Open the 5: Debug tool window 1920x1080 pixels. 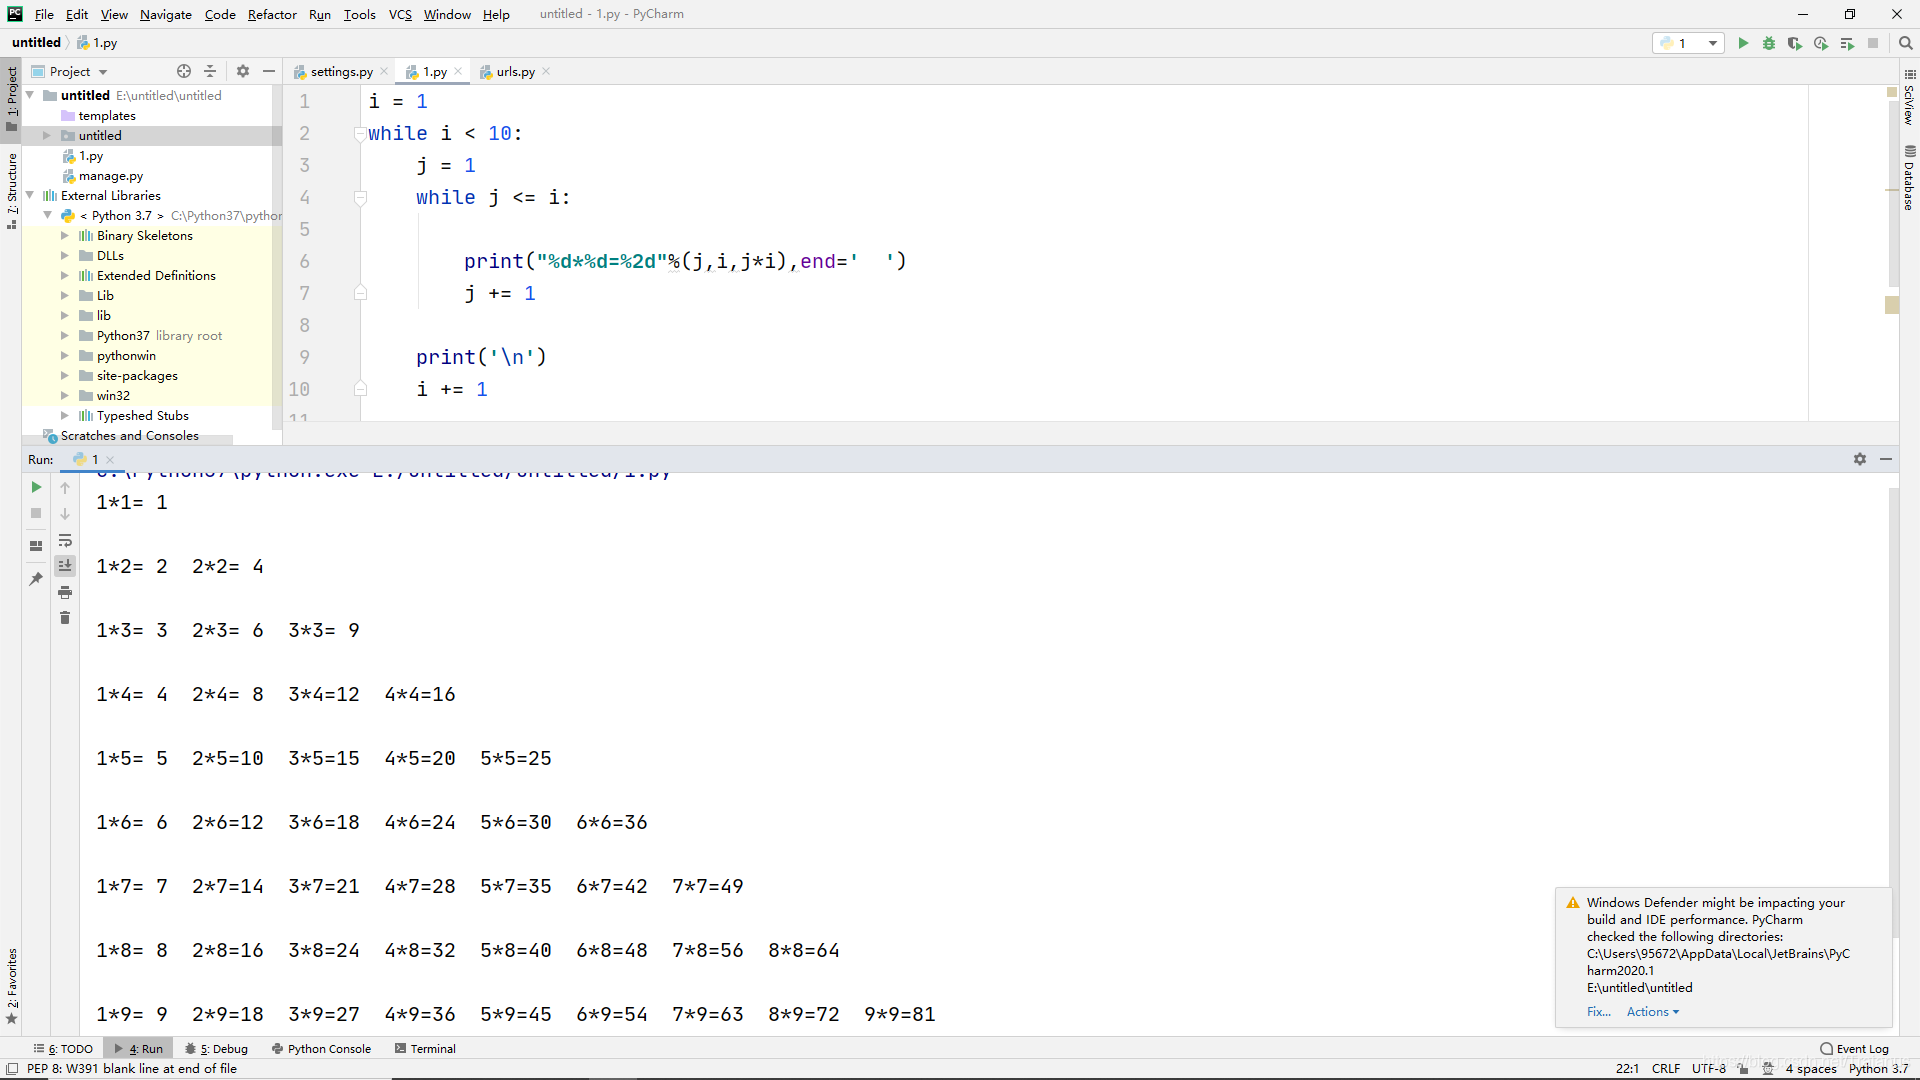(x=216, y=1048)
